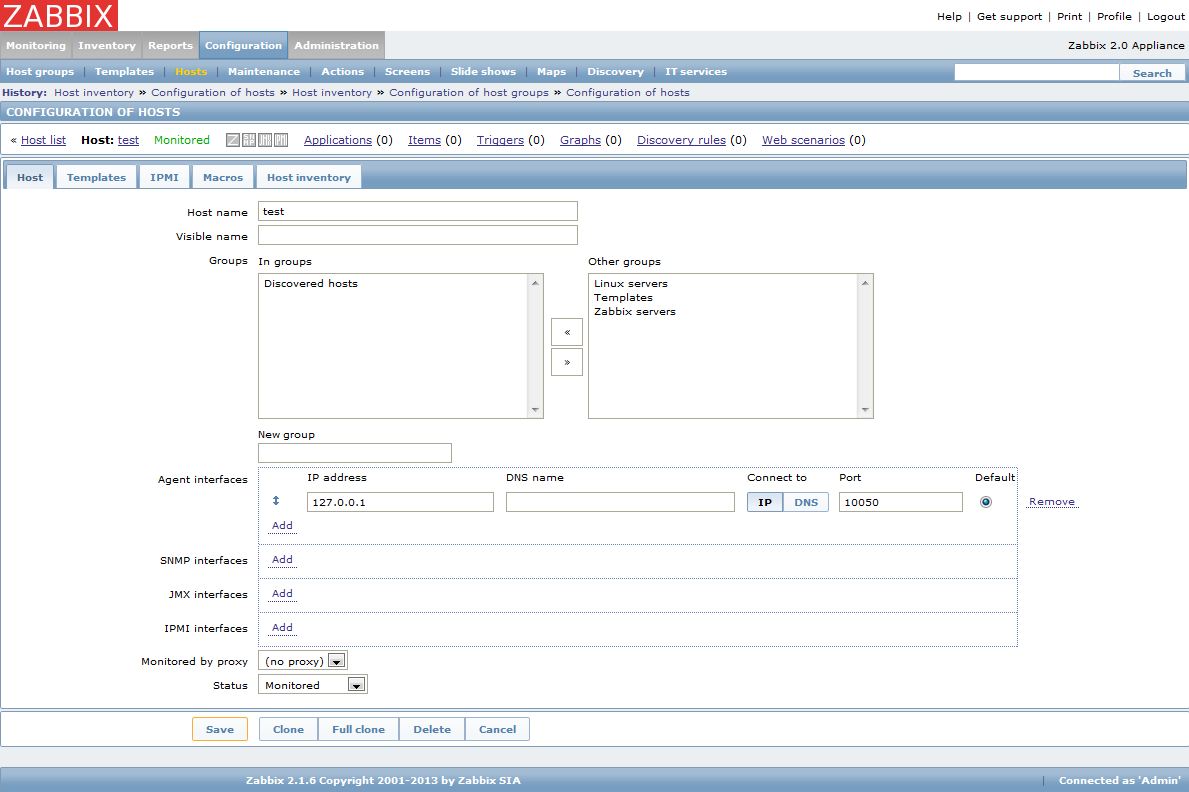This screenshot has height=792, width=1189.
Task: Open IT services submenu item
Action: point(696,71)
